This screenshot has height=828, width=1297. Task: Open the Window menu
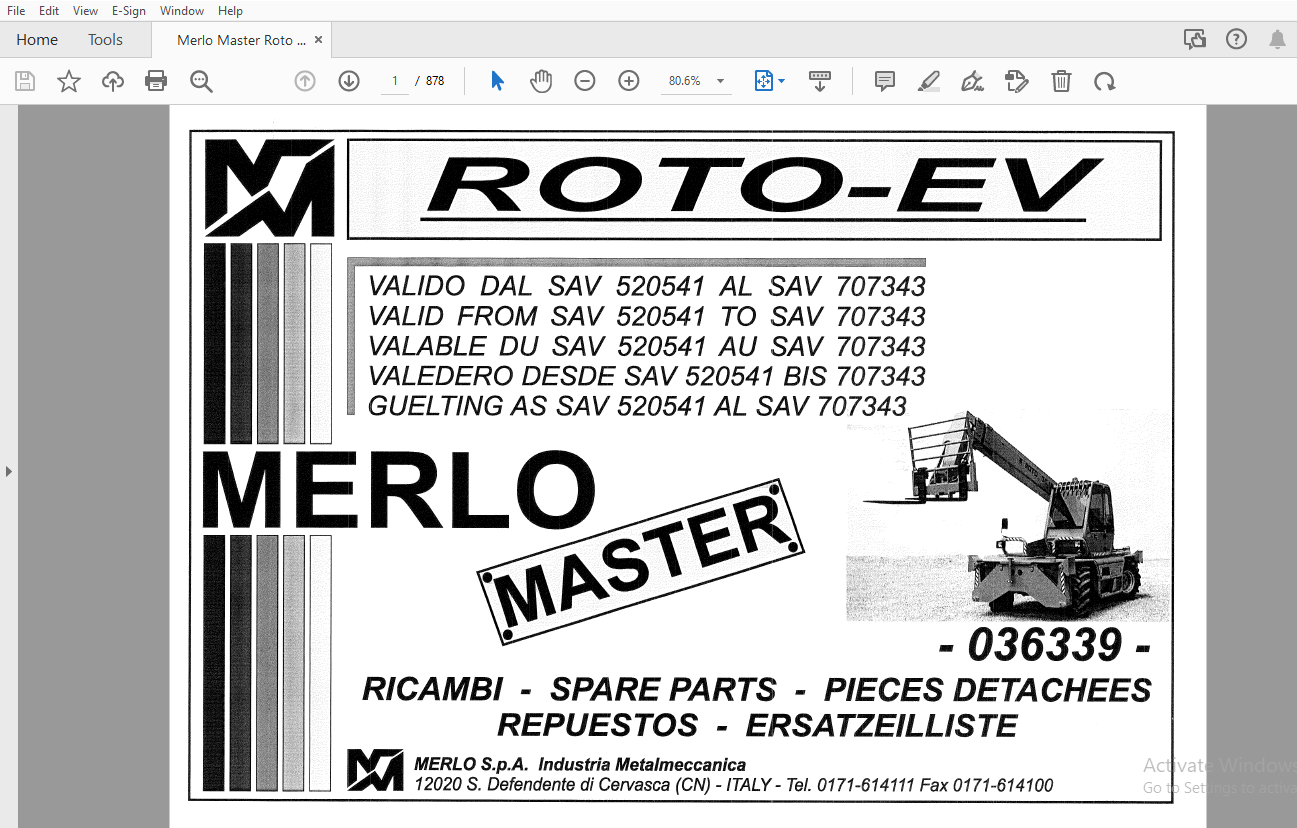(x=182, y=11)
